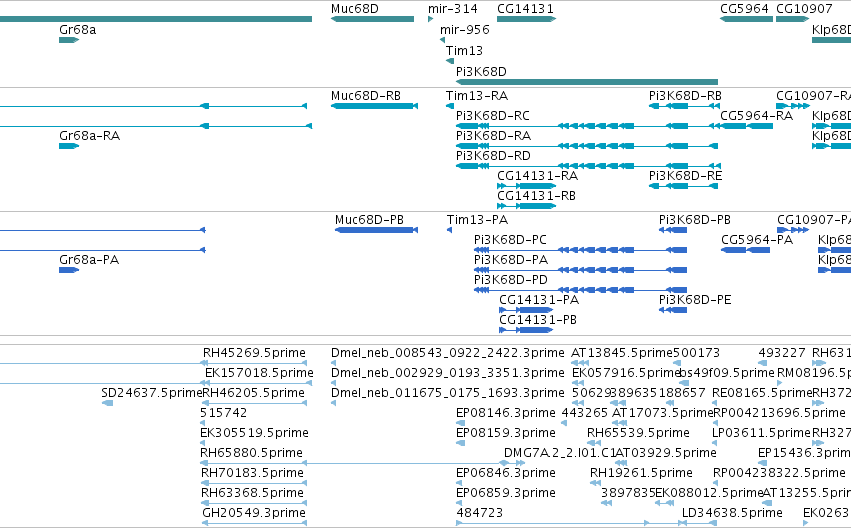851x528 pixels.
Task: Select the RH70183.5prime EST label
Action: tap(252, 473)
